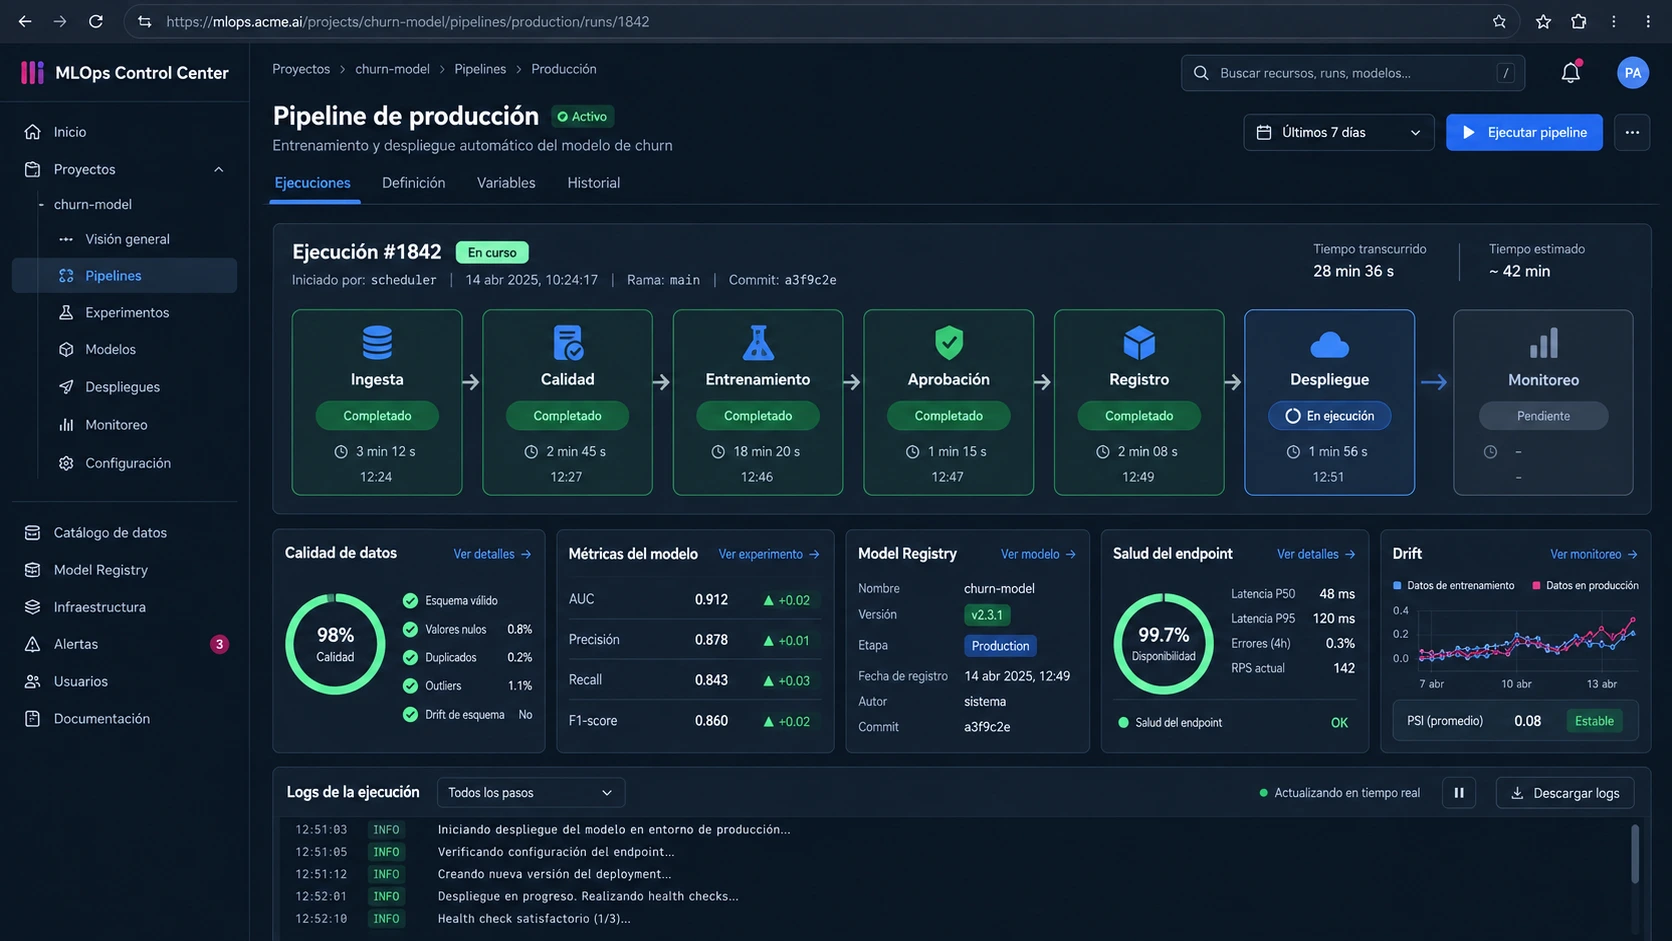Click the Monitoreo bar chart stage icon
Viewport: 1672px width, 941px height.
pyautogui.click(x=1543, y=344)
